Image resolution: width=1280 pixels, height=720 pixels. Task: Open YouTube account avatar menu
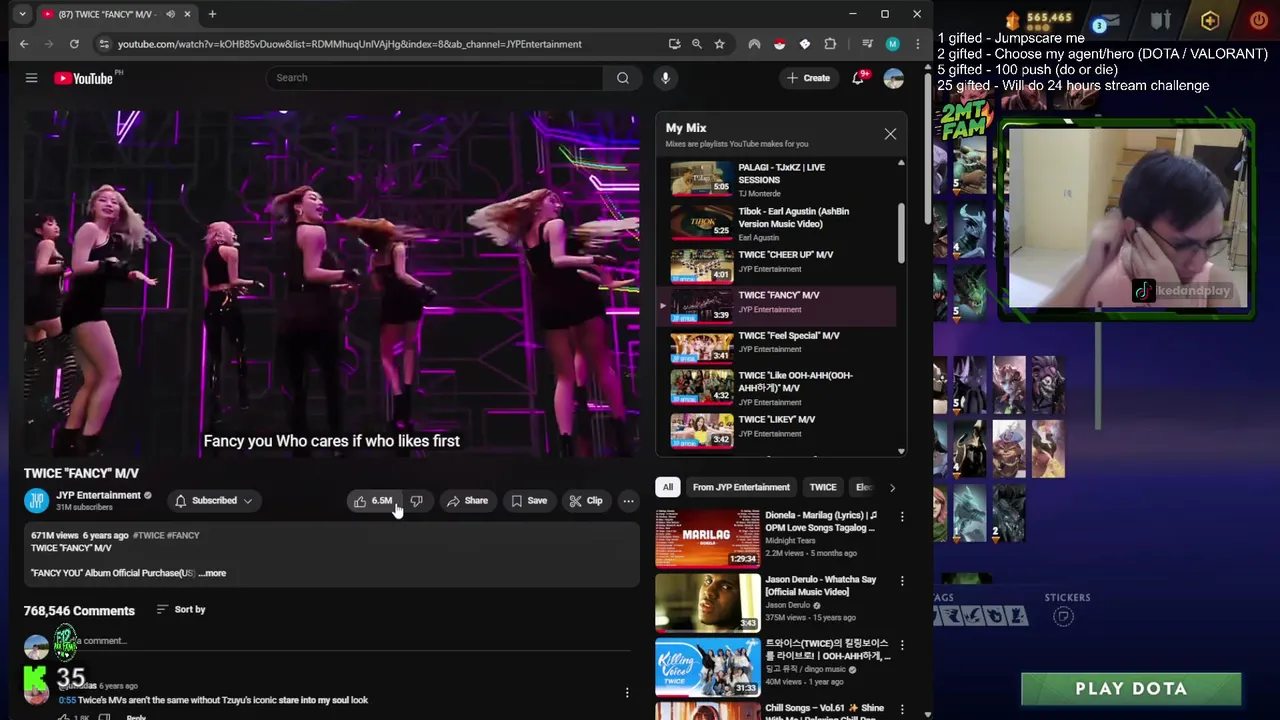893,78
